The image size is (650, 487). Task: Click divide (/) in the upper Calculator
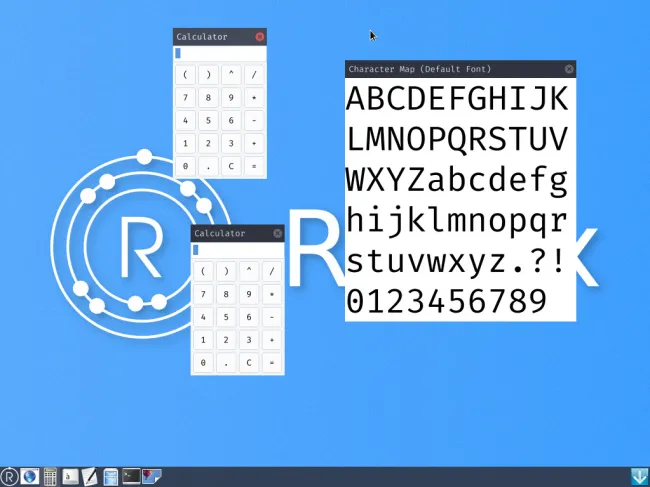[x=254, y=75]
